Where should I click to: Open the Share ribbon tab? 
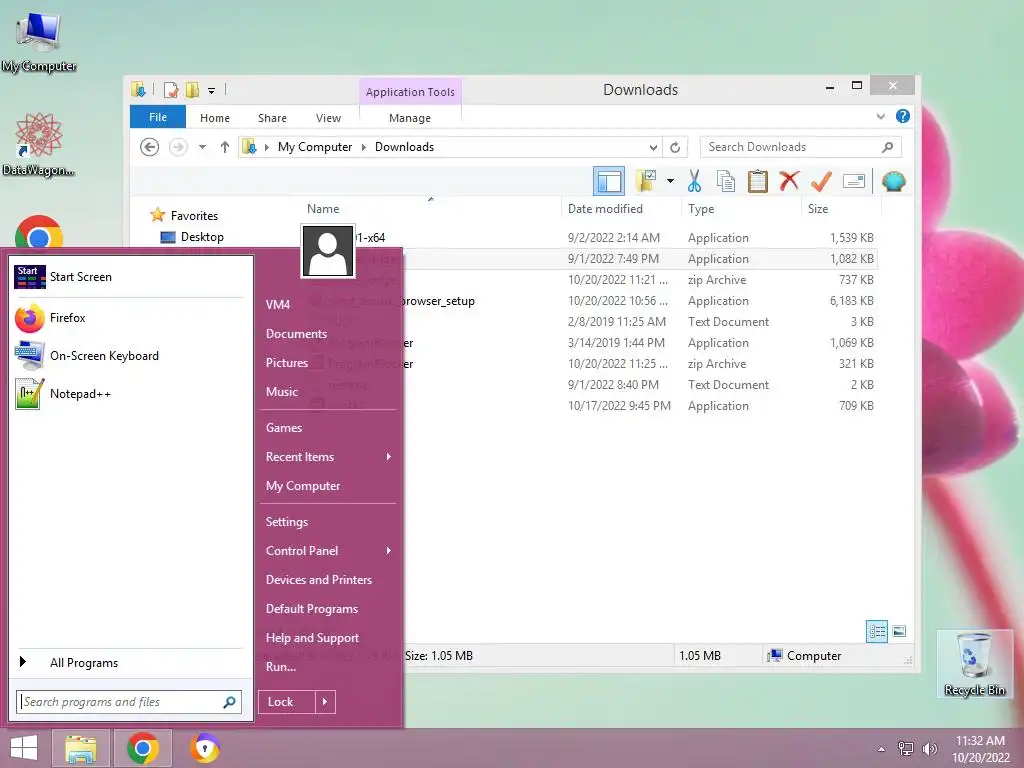point(272,118)
